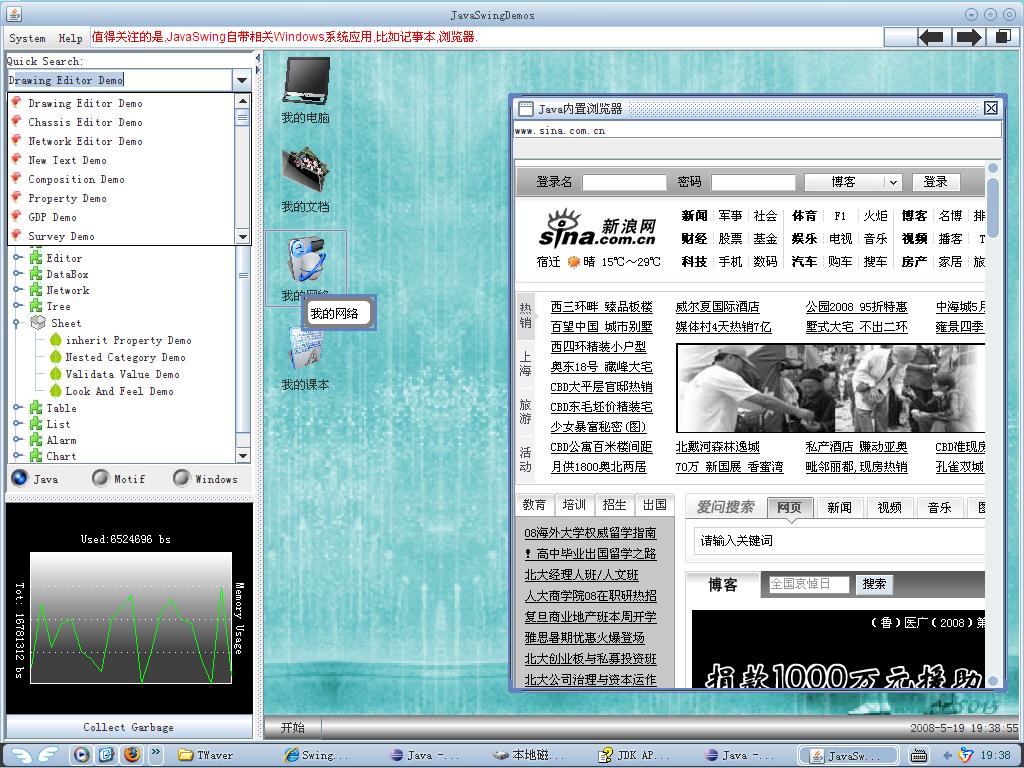Open the Quick Search dropdown arrow
The height and width of the screenshot is (768, 1024).
coord(242,80)
